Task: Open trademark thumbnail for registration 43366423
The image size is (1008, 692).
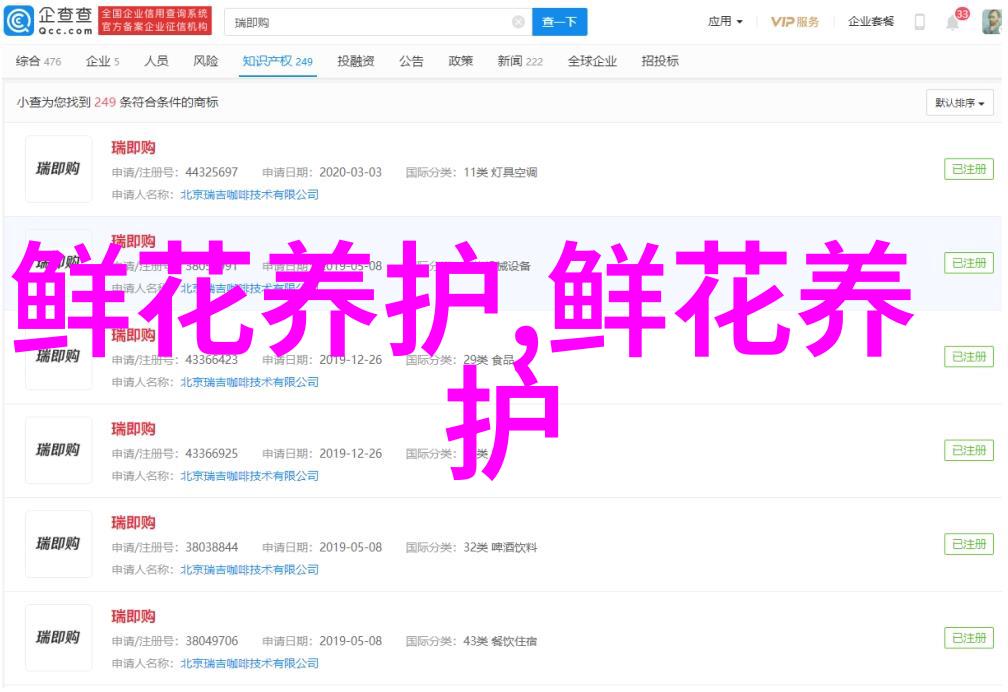Action: click(58, 357)
